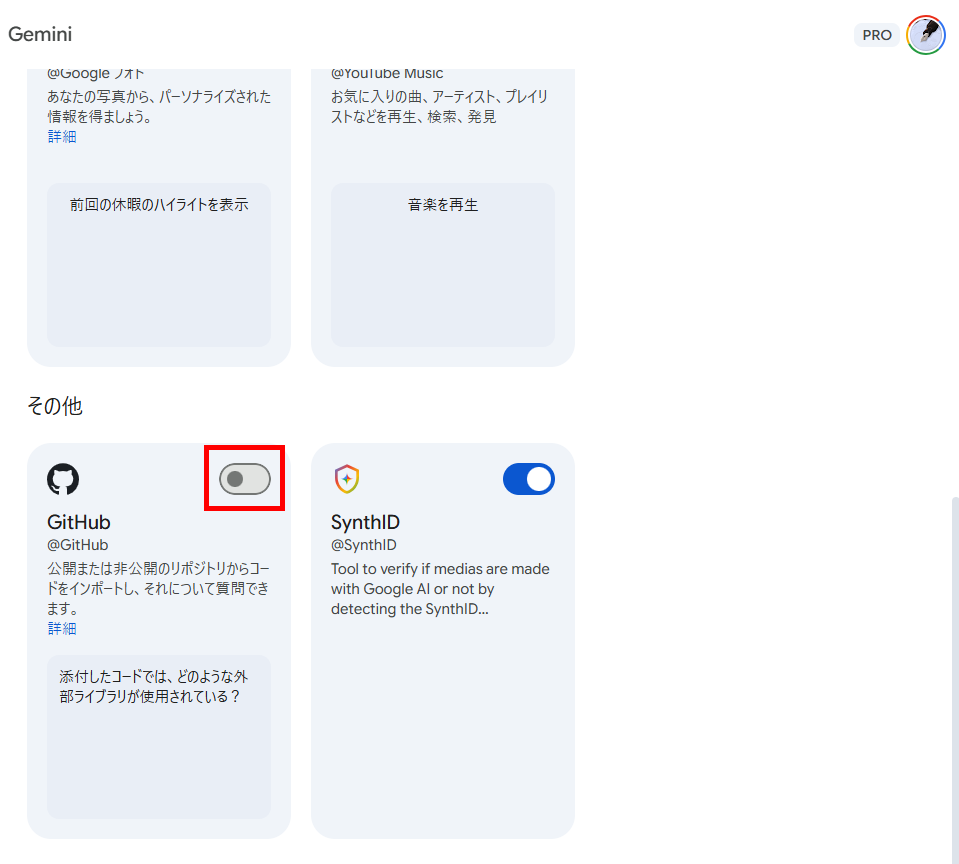The image size is (959, 864).
Task: Click the @SynthID handle text
Action: [364, 545]
